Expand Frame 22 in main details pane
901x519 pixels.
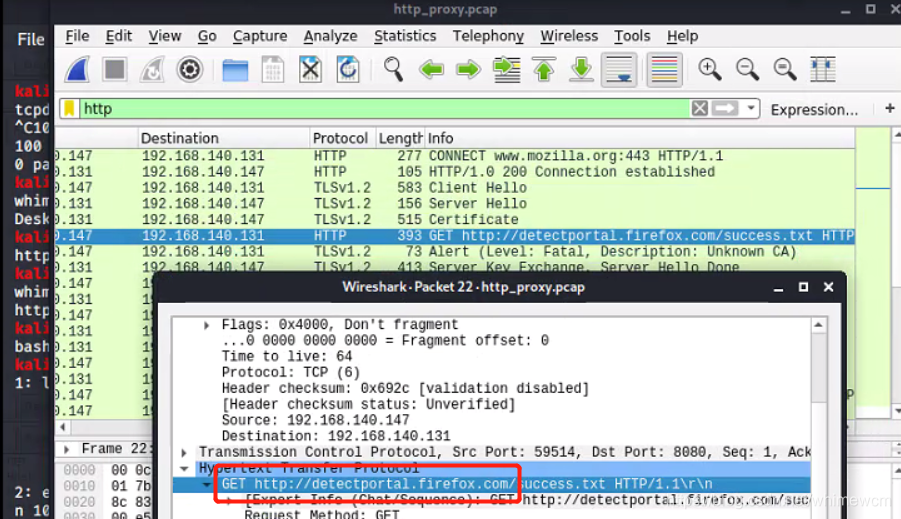(67, 449)
